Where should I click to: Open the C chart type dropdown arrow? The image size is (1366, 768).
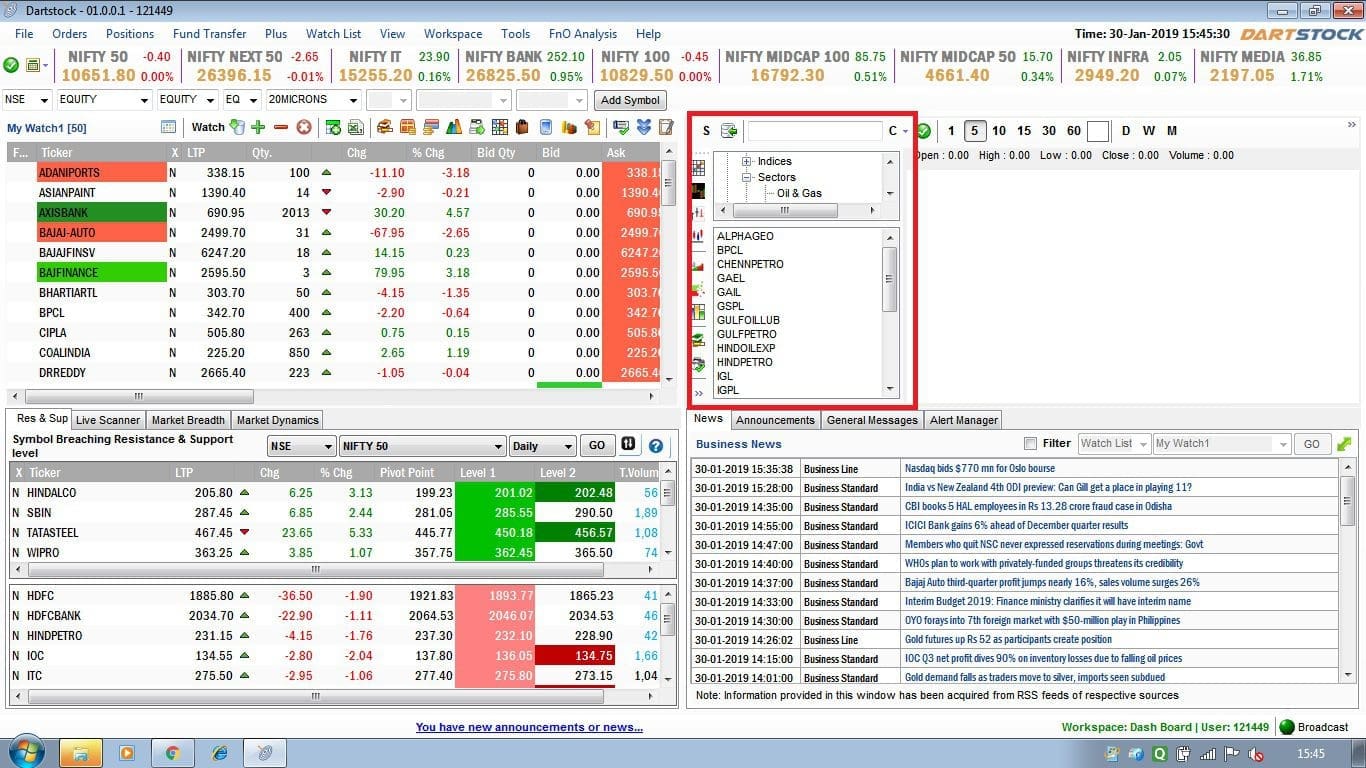(905, 131)
